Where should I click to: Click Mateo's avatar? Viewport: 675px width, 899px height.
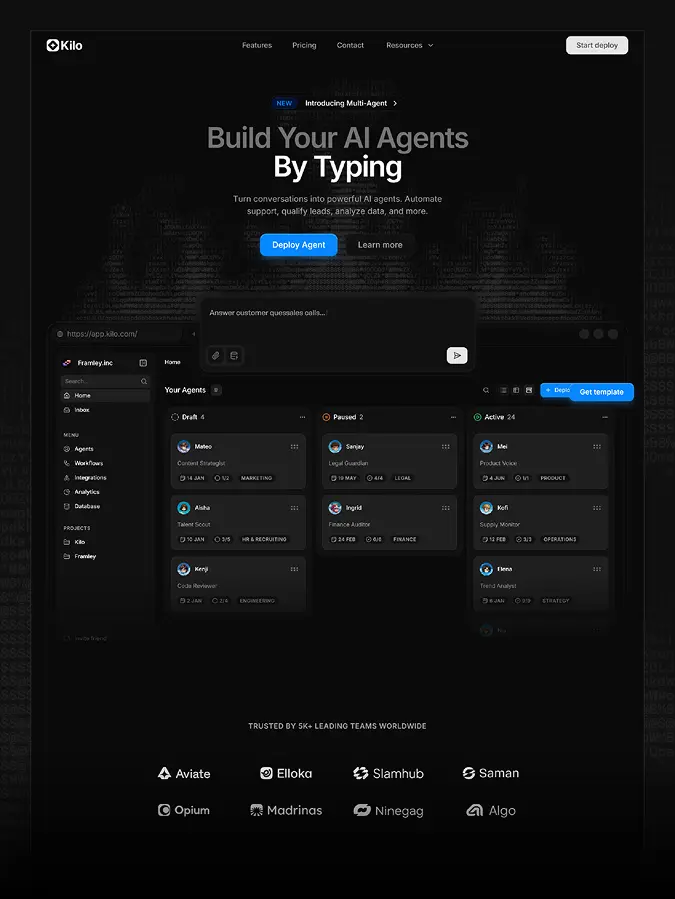click(184, 447)
